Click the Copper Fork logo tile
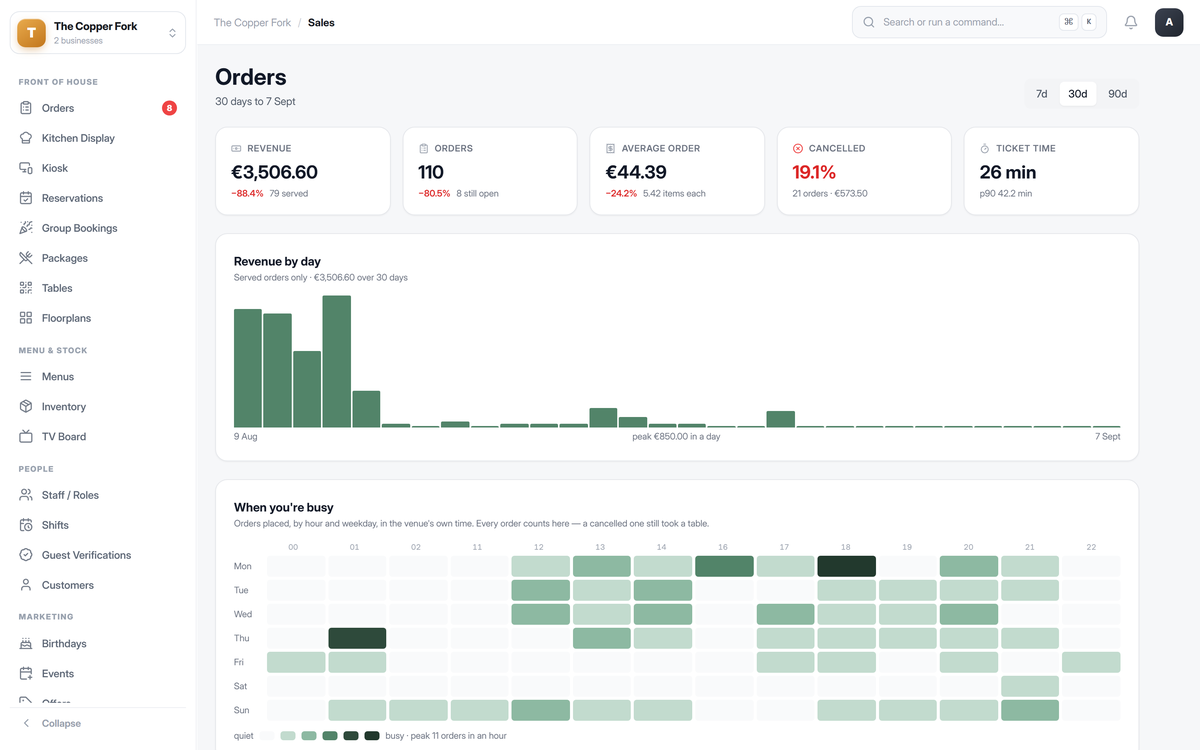 (32, 33)
